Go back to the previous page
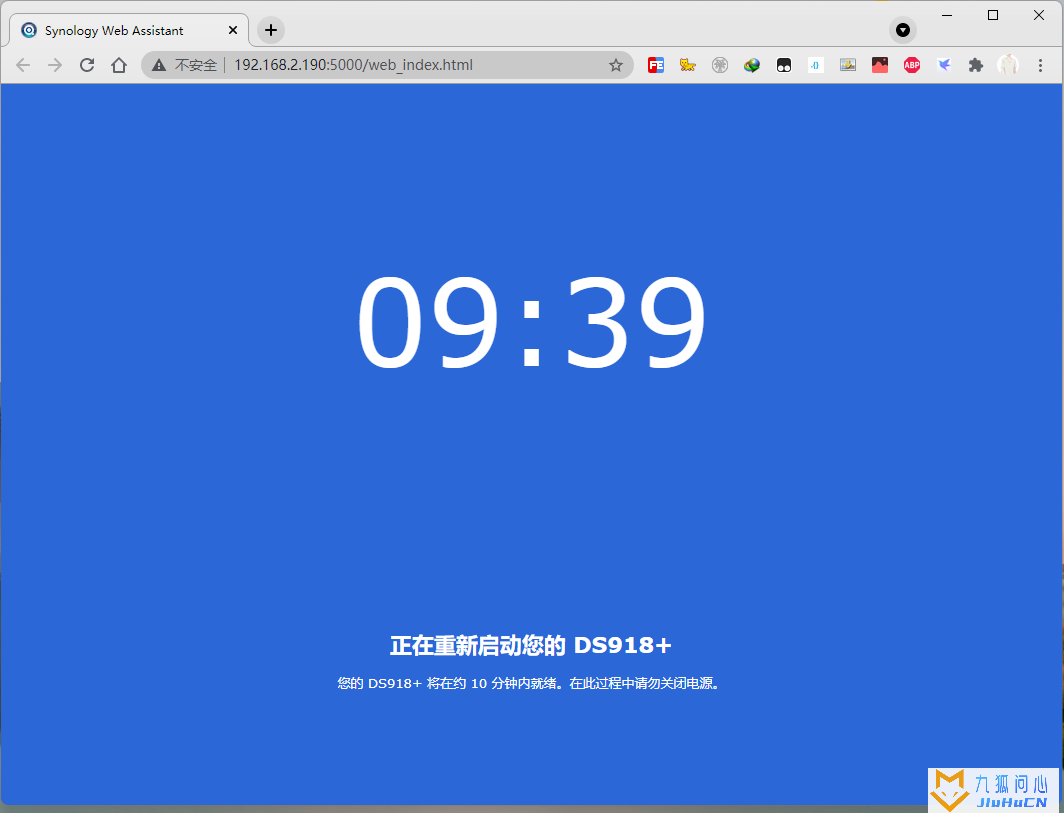 [23, 65]
